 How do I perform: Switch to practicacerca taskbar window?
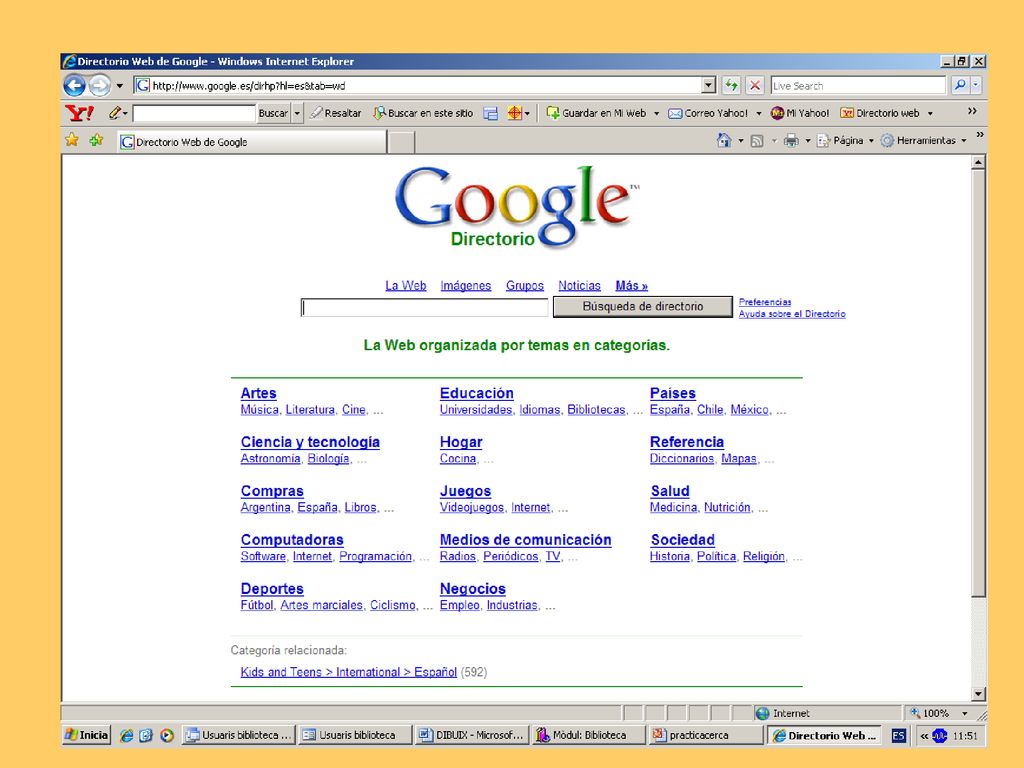[x=707, y=735]
